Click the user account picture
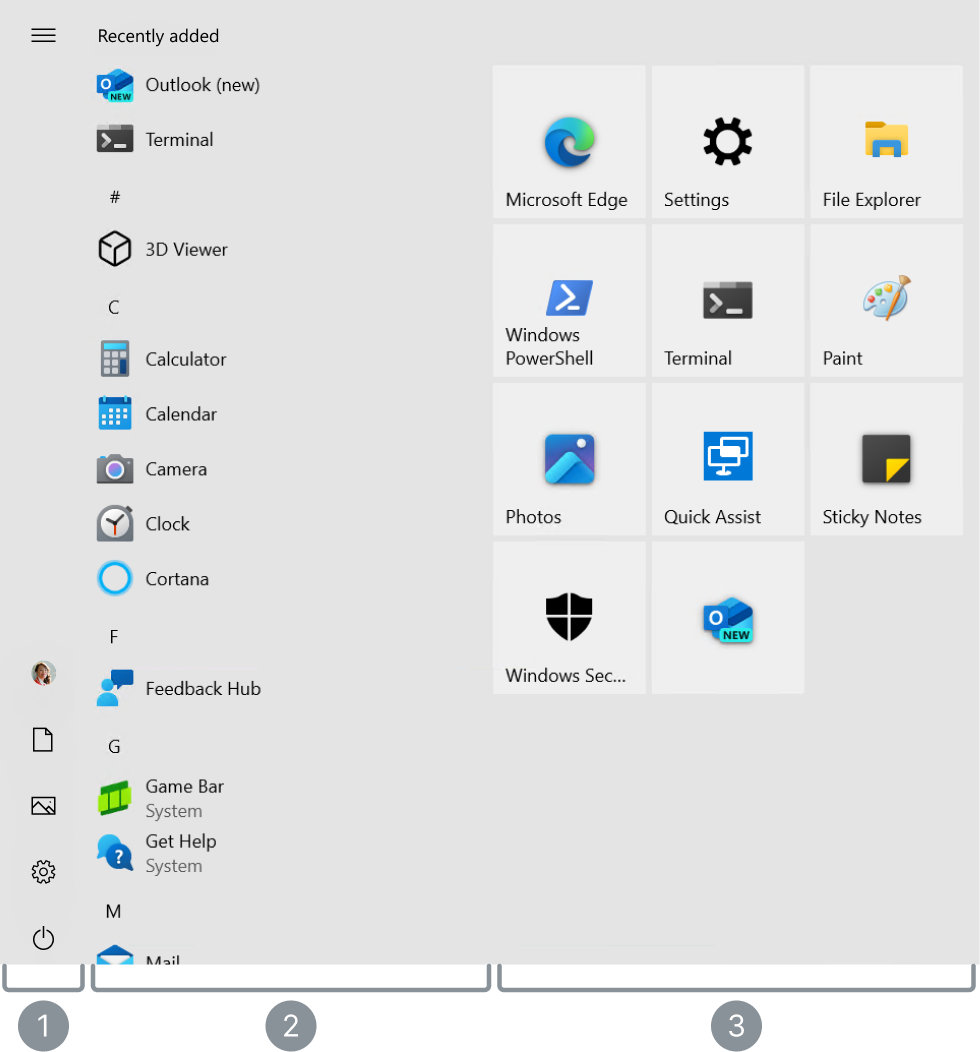This screenshot has width=980, height=1052. click(42, 672)
